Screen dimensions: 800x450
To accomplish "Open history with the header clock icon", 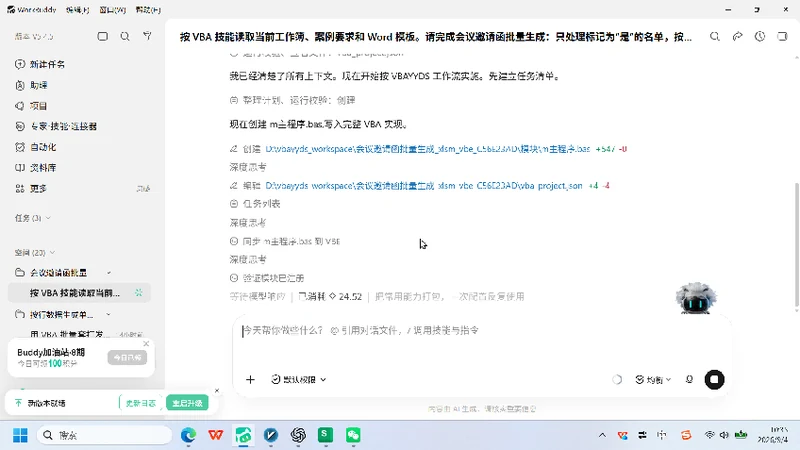I will pos(760,36).
